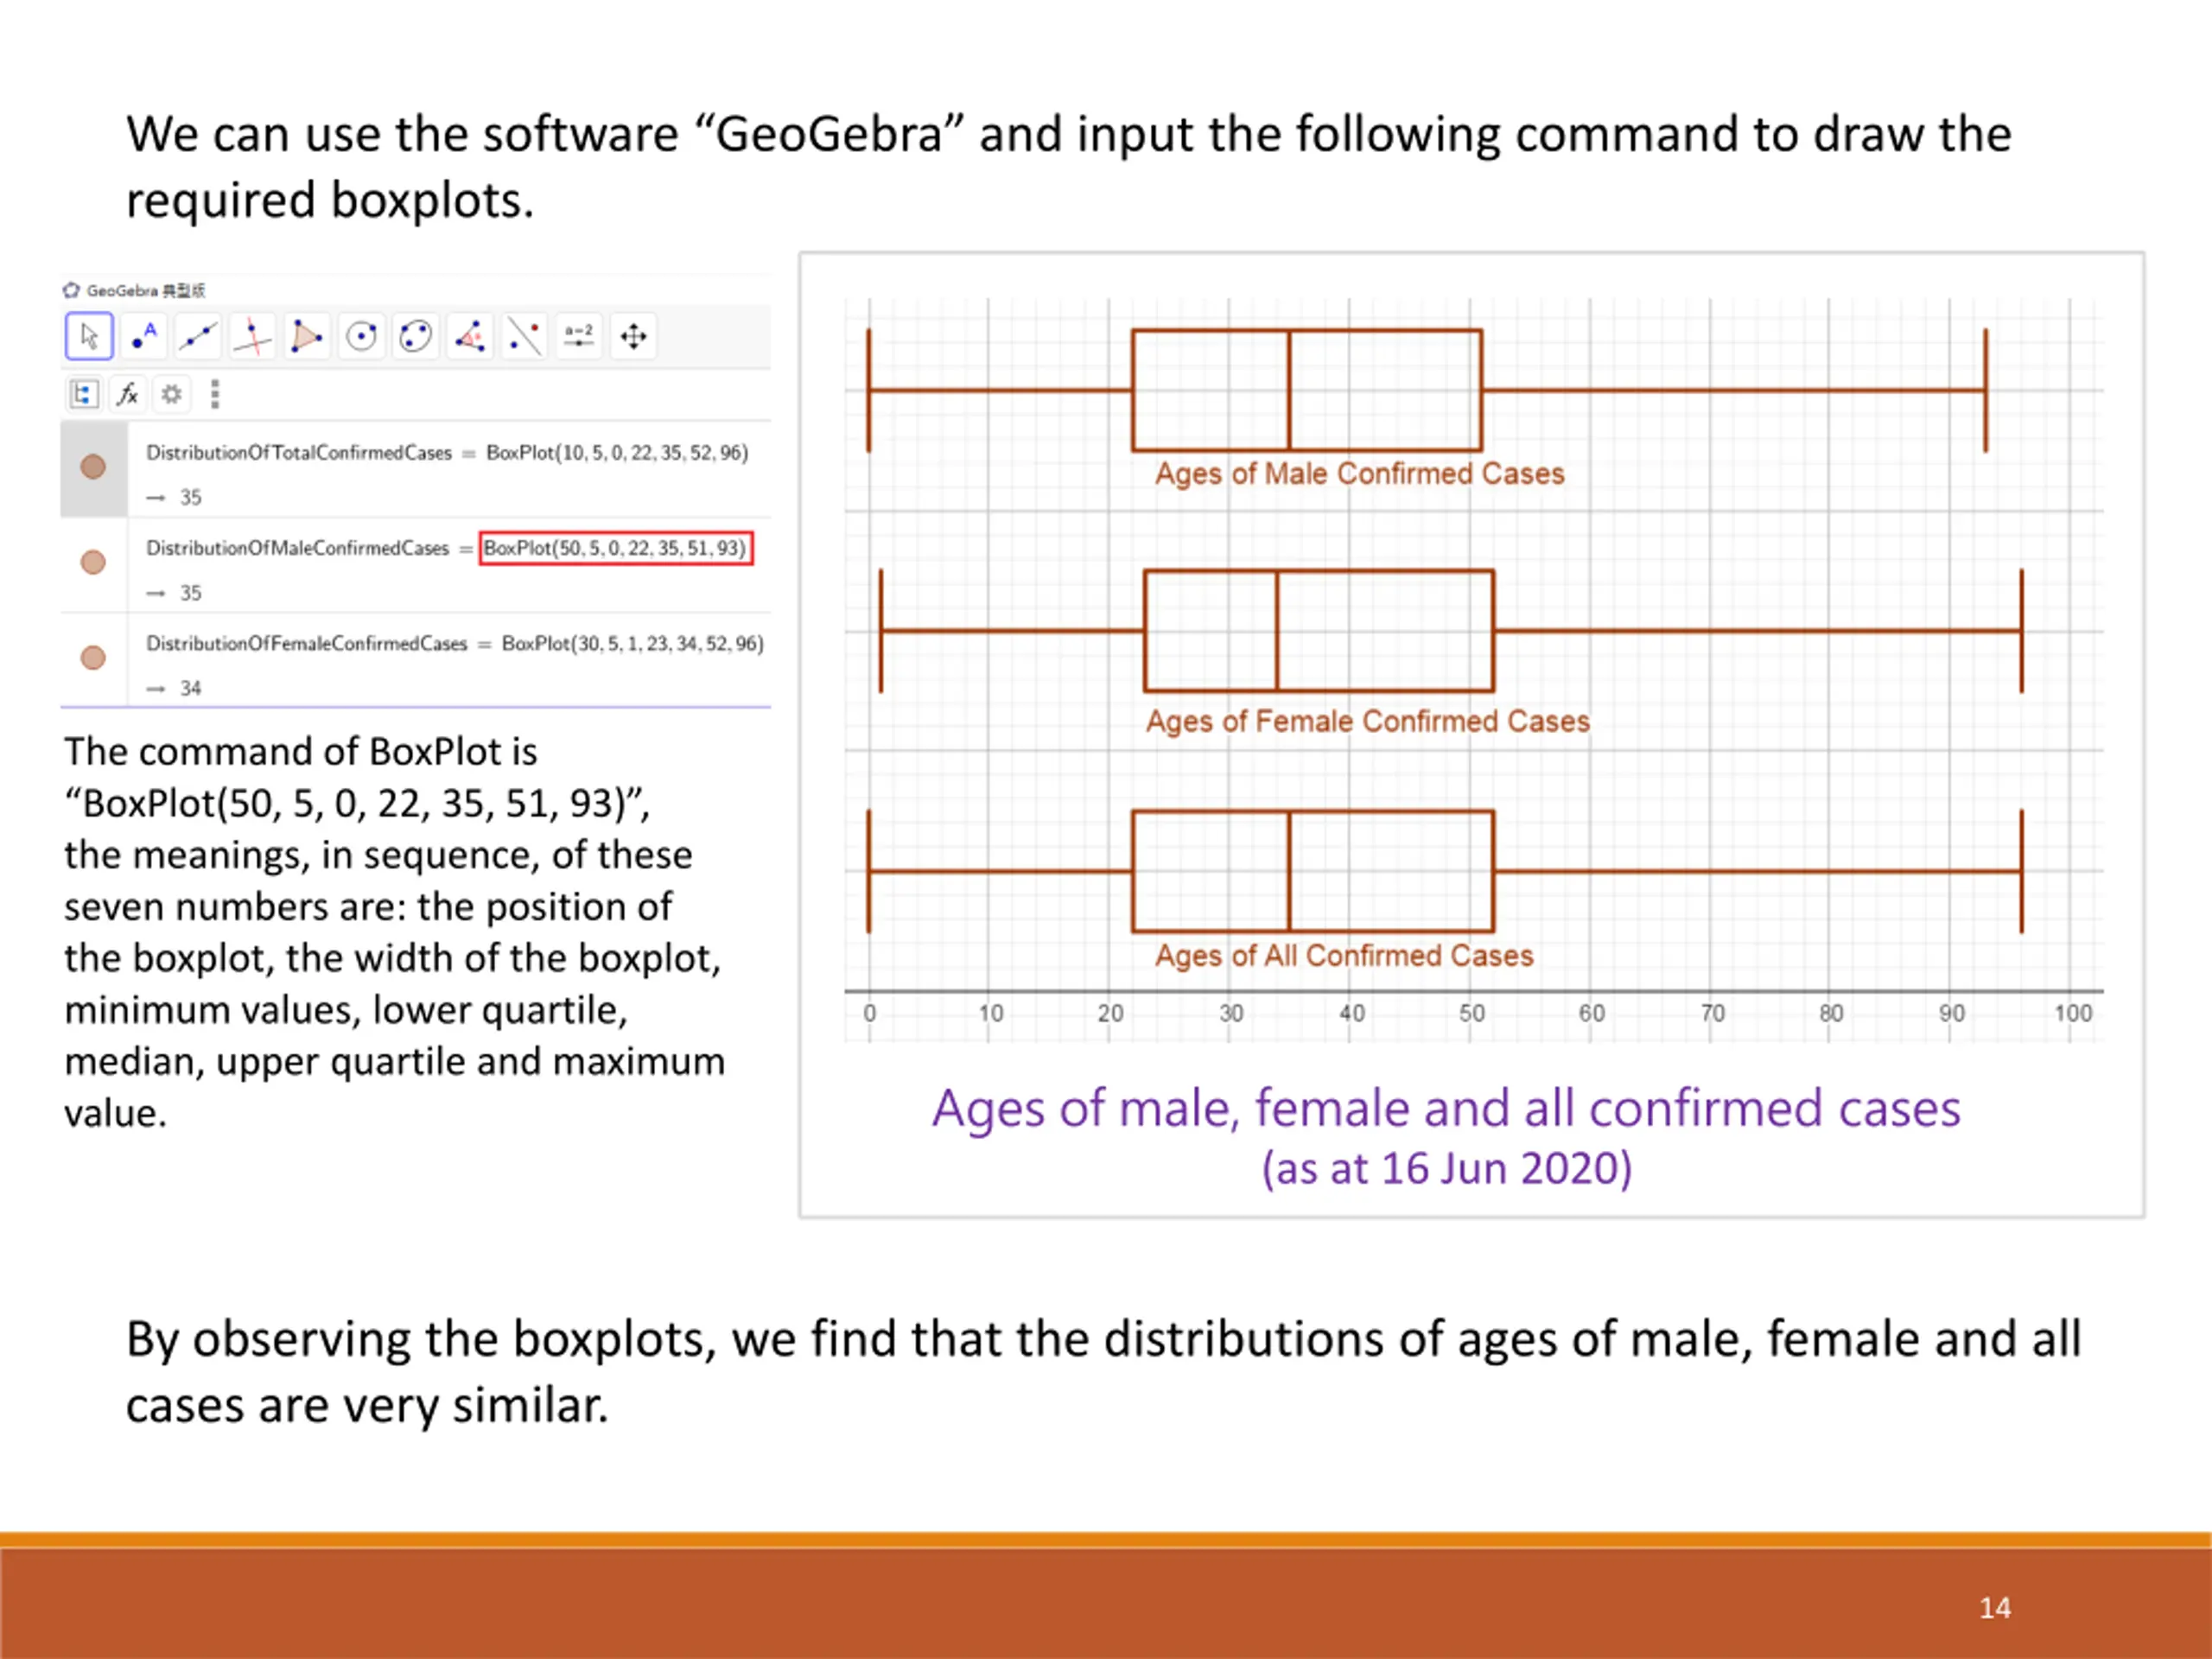Click the DistributionOfTotalConfirmedCases name text
2212x1659 pixels.
[x=299, y=453]
